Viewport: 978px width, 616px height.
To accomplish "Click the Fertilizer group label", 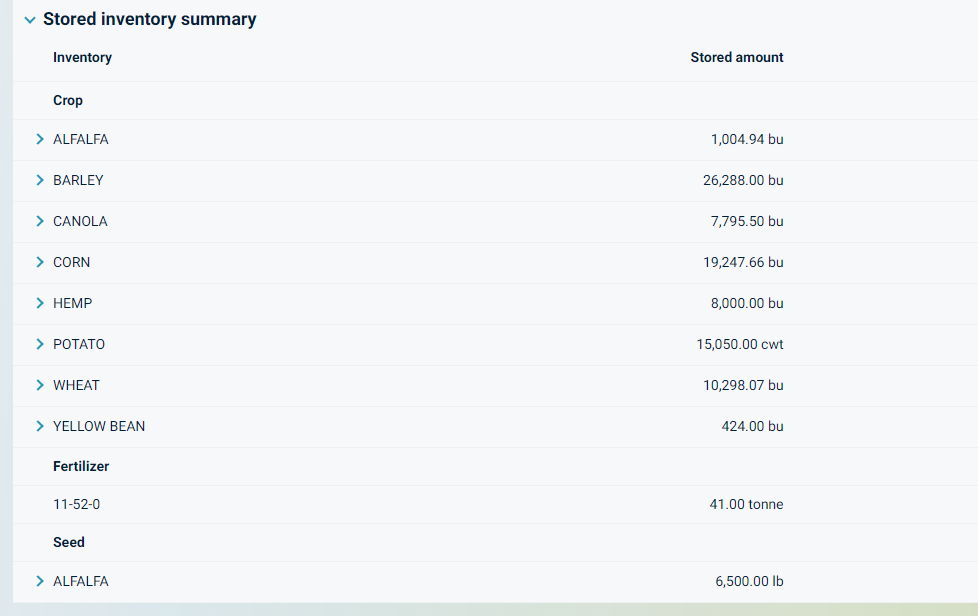I will 81,467.
